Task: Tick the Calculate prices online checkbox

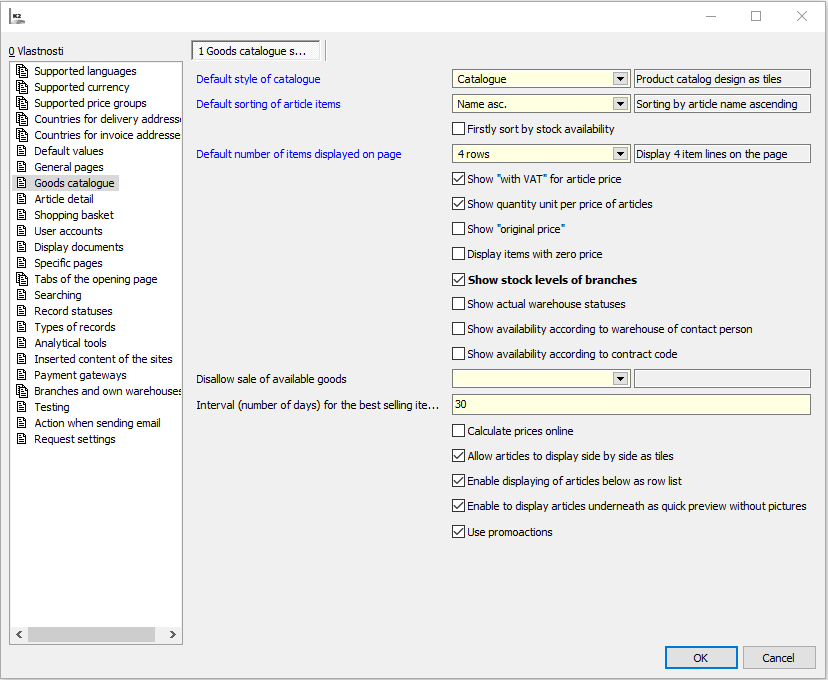Action: [x=459, y=431]
